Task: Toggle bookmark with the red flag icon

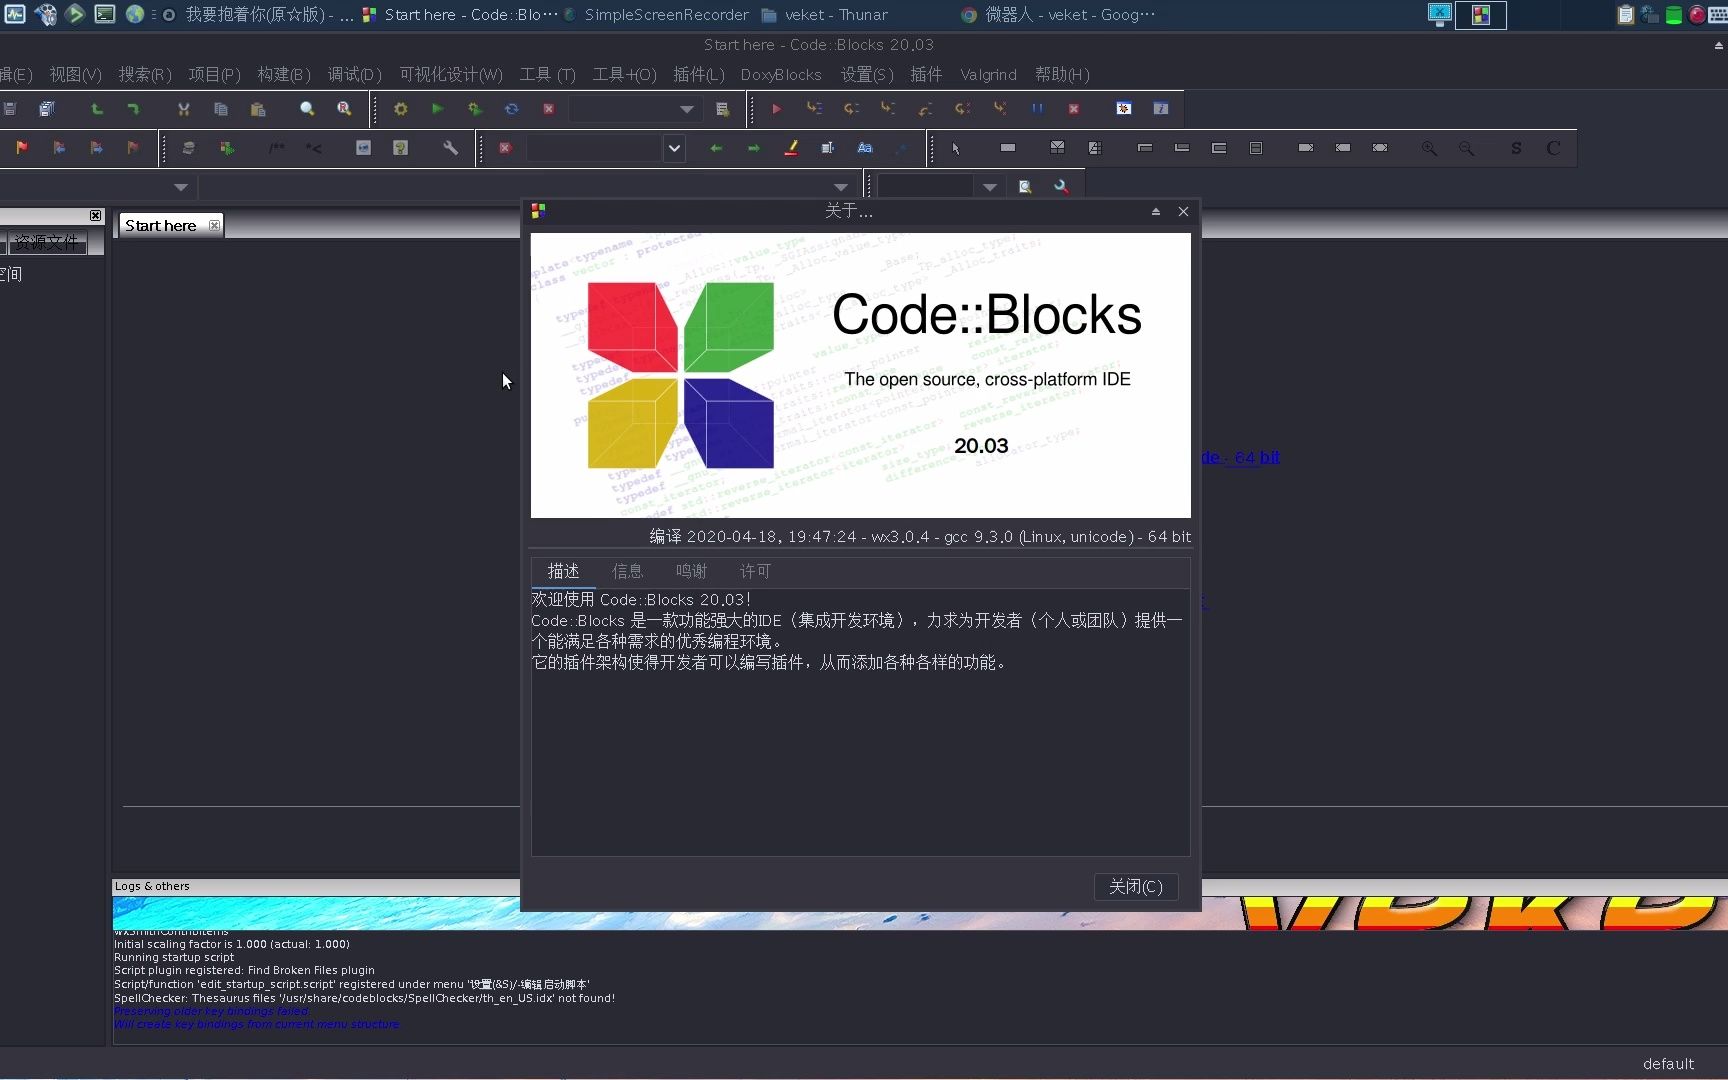Action: pyautogui.click(x=22, y=148)
